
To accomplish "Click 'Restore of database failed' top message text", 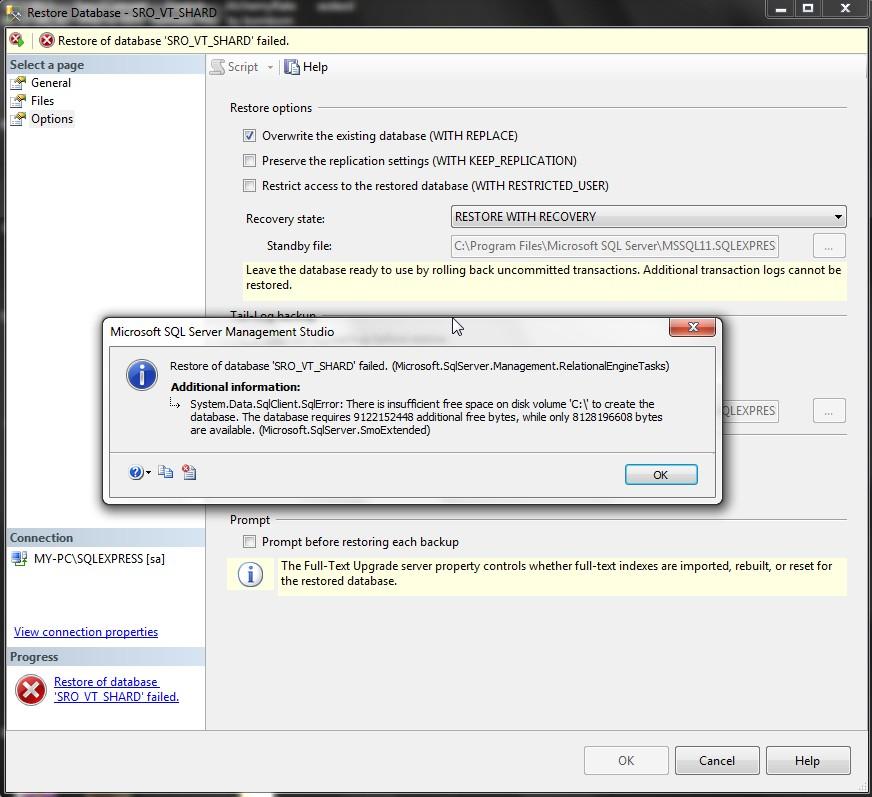I will click(174, 41).
